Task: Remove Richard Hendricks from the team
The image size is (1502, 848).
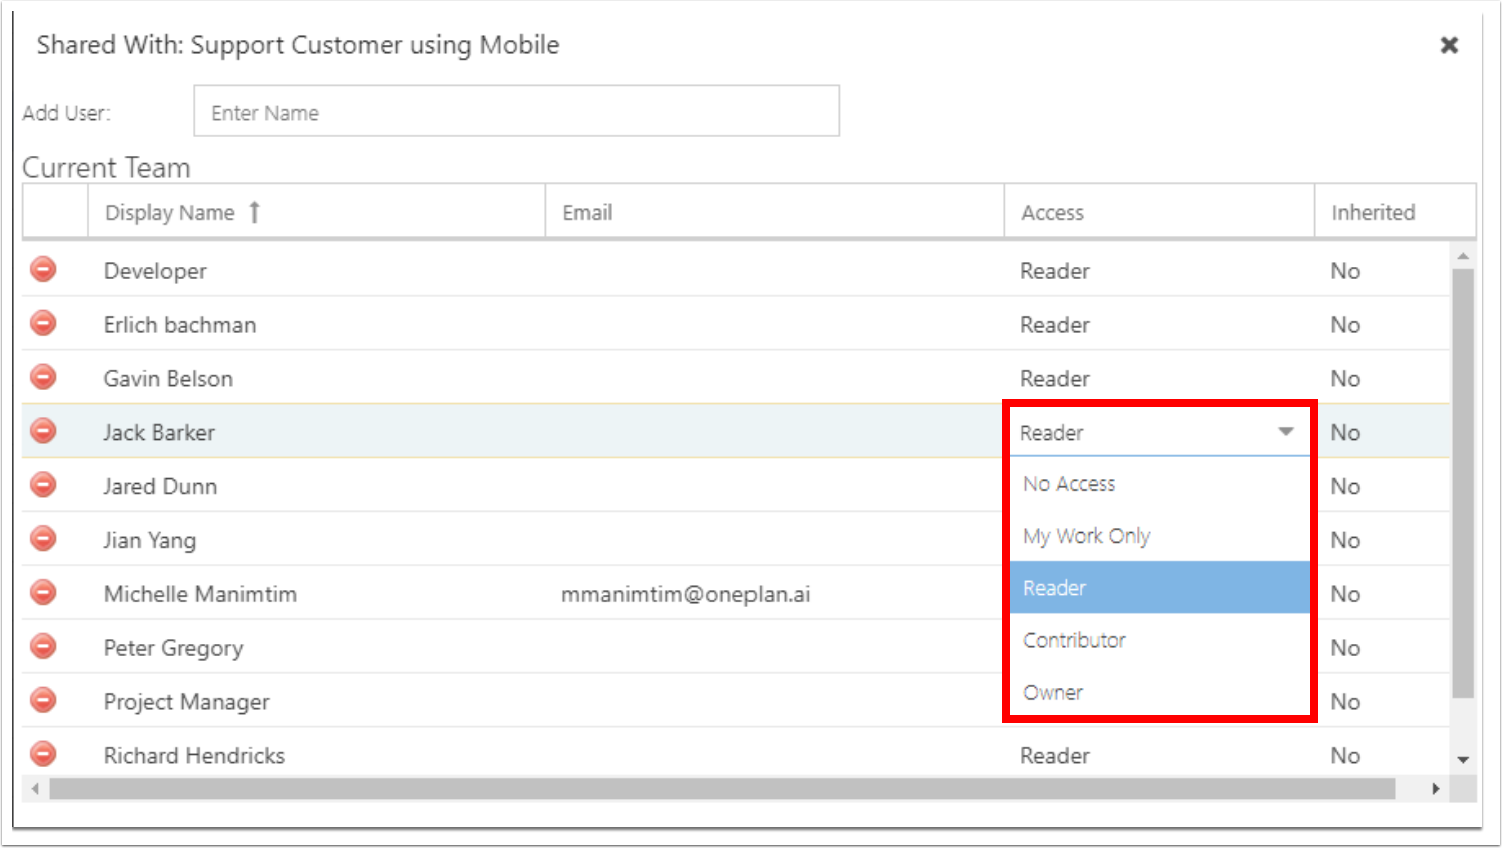Action: [x=43, y=754]
